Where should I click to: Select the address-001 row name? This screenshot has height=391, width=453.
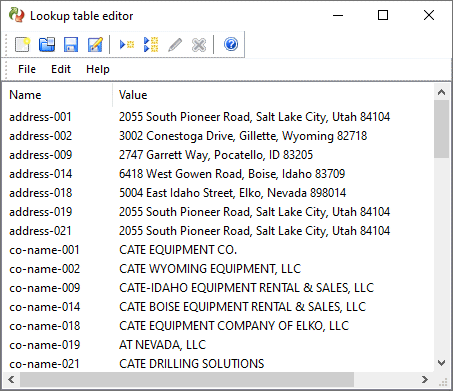[40, 117]
